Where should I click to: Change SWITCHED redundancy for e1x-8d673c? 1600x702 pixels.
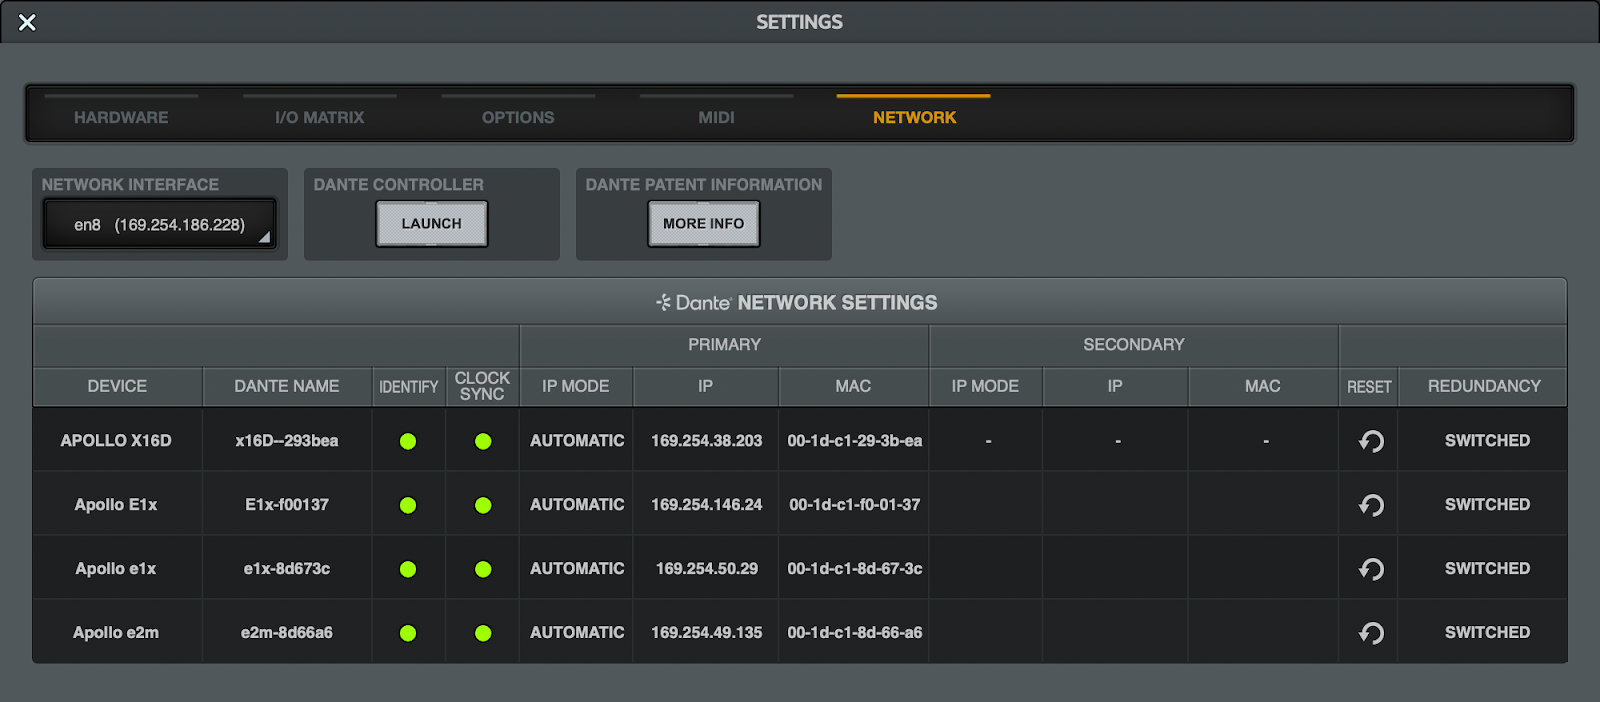pos(1487,568)
